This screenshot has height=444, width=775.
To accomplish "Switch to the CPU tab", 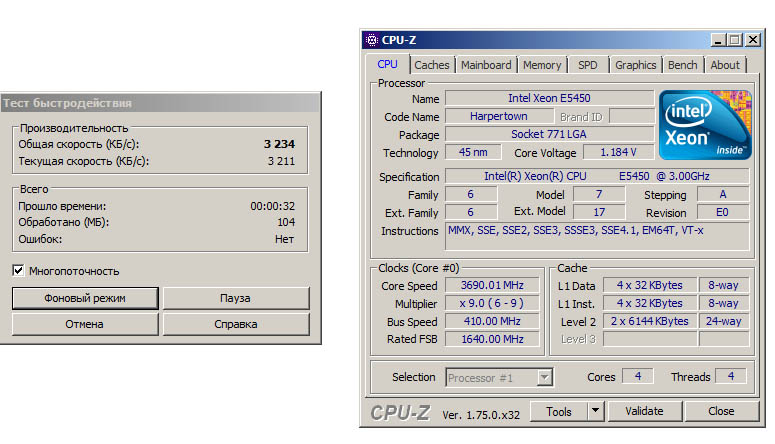I will pyautogui.click(x=388, y=64).
